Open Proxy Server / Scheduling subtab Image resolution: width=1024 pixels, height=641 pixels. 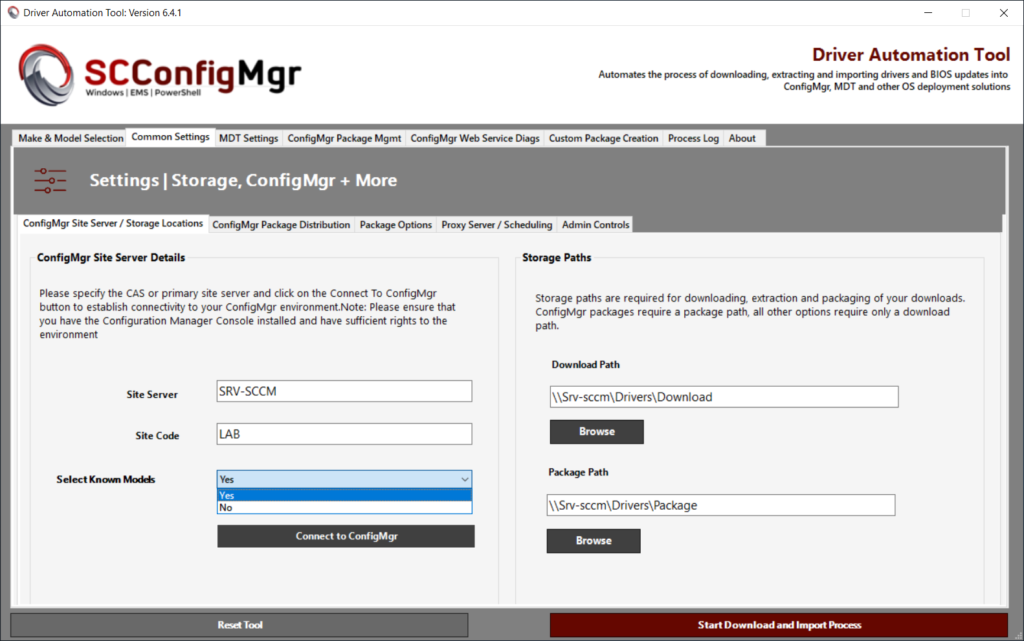(x=496, y=225)
